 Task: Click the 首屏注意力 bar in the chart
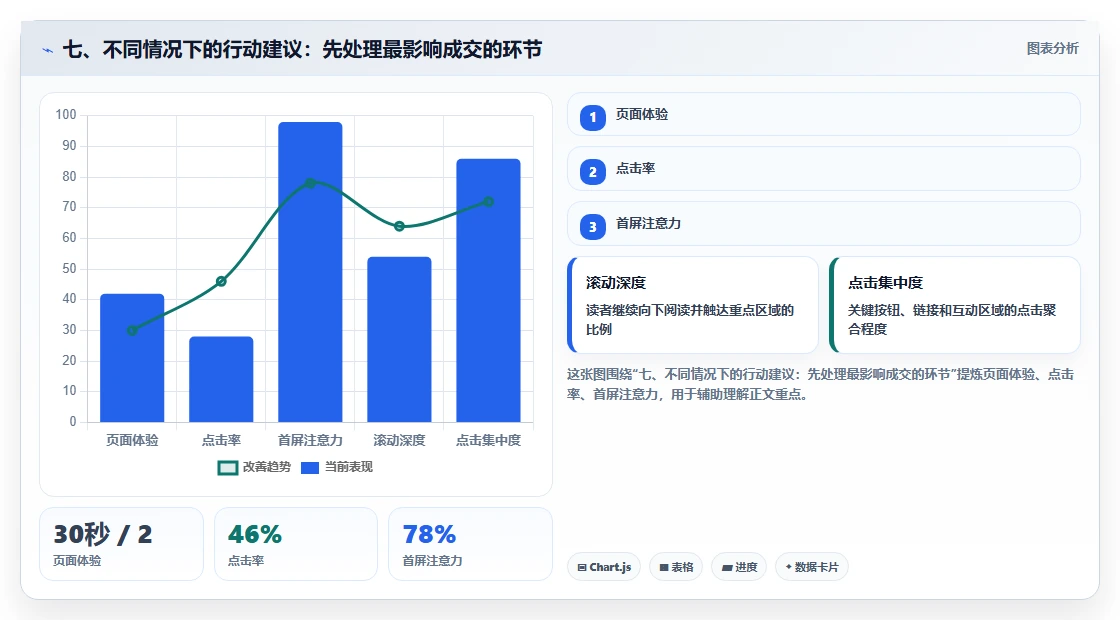click(310, 272)
